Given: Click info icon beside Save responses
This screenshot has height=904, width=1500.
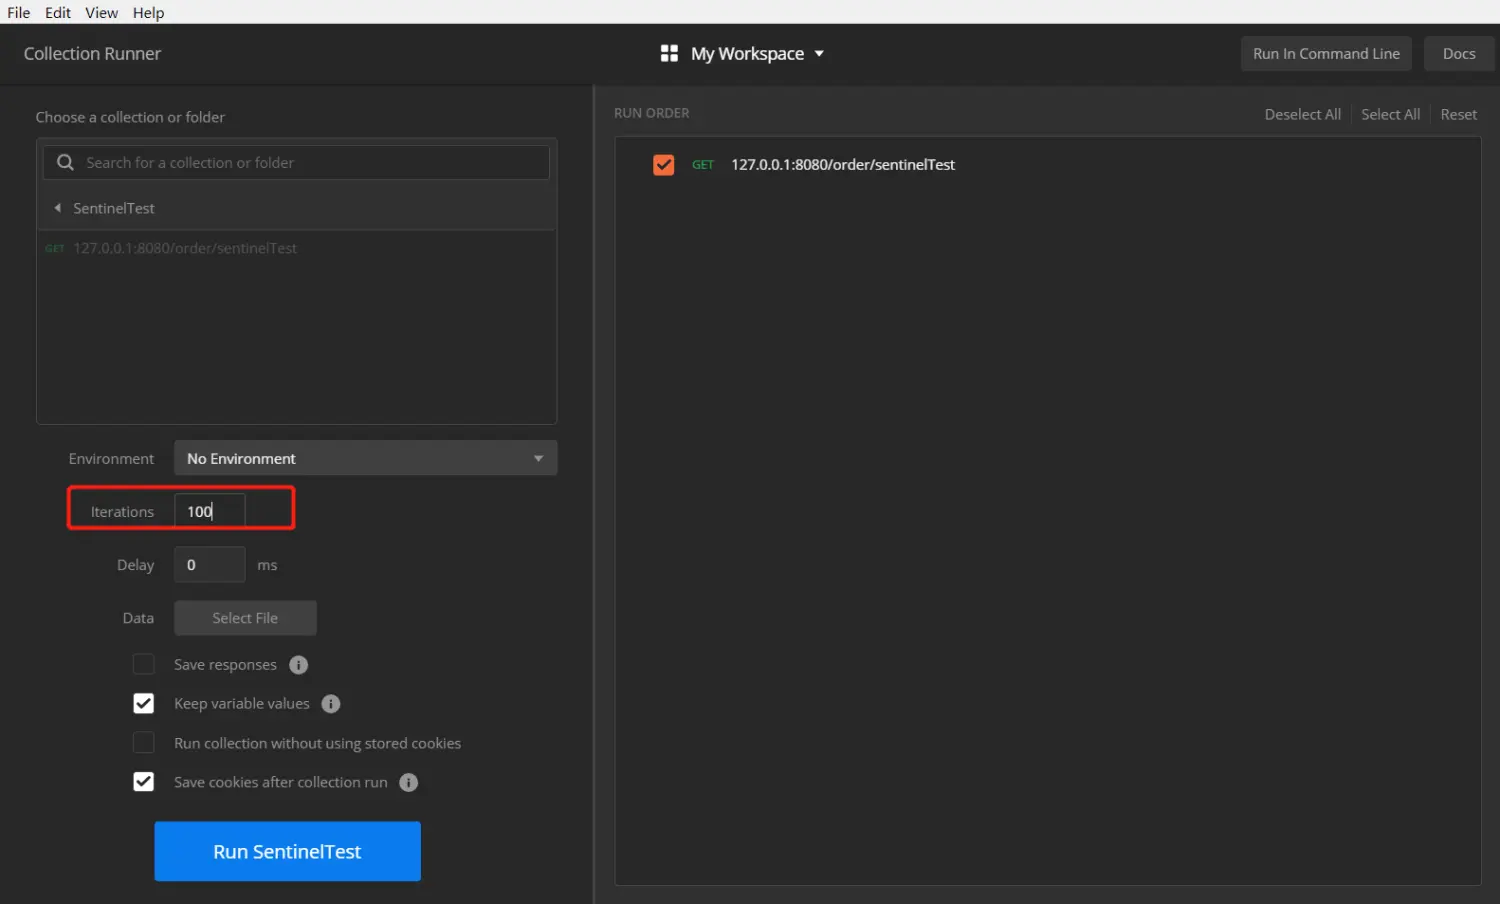Looking at the screenshot, I should coord(298,665).
